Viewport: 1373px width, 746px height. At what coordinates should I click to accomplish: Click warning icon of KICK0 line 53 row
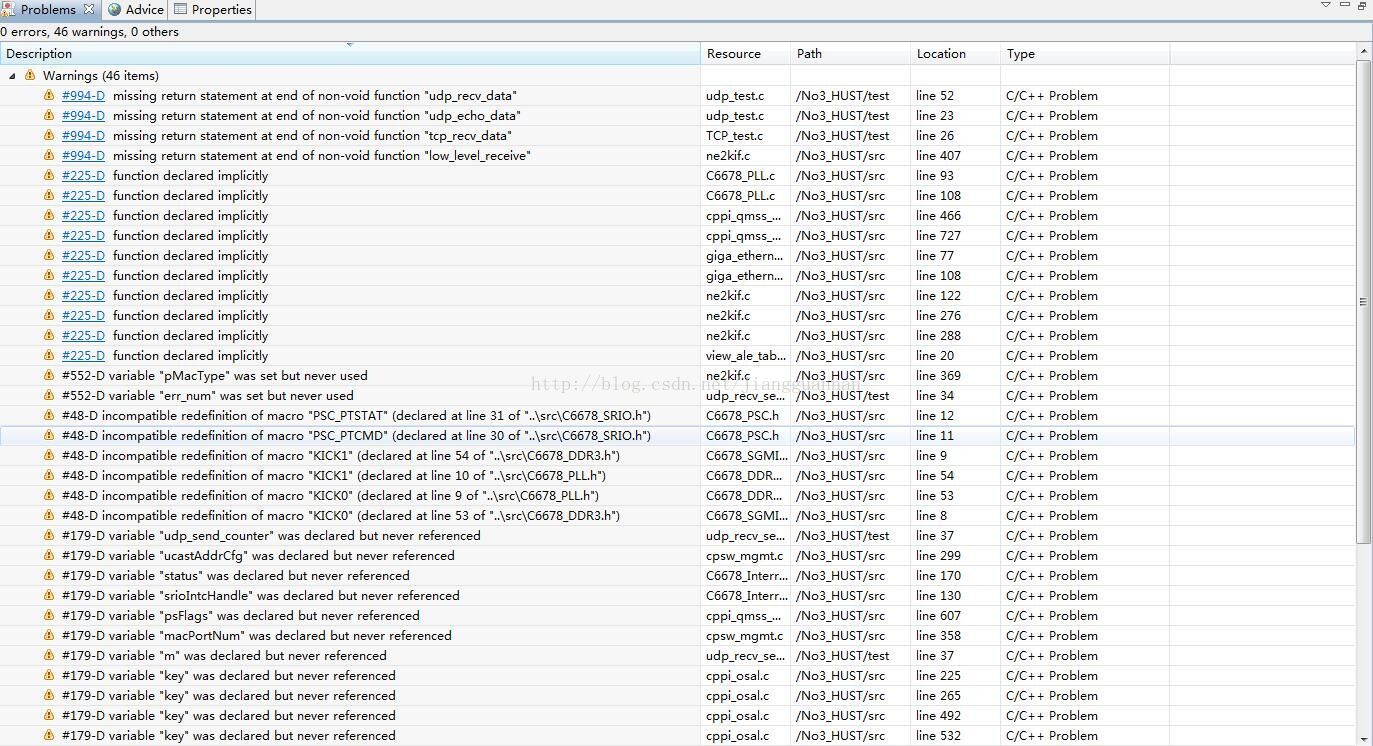click(49, 496)
